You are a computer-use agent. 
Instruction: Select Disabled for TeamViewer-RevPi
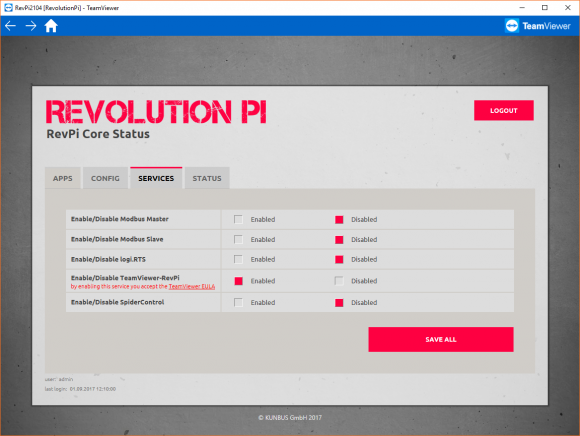(x=339, y=281)
